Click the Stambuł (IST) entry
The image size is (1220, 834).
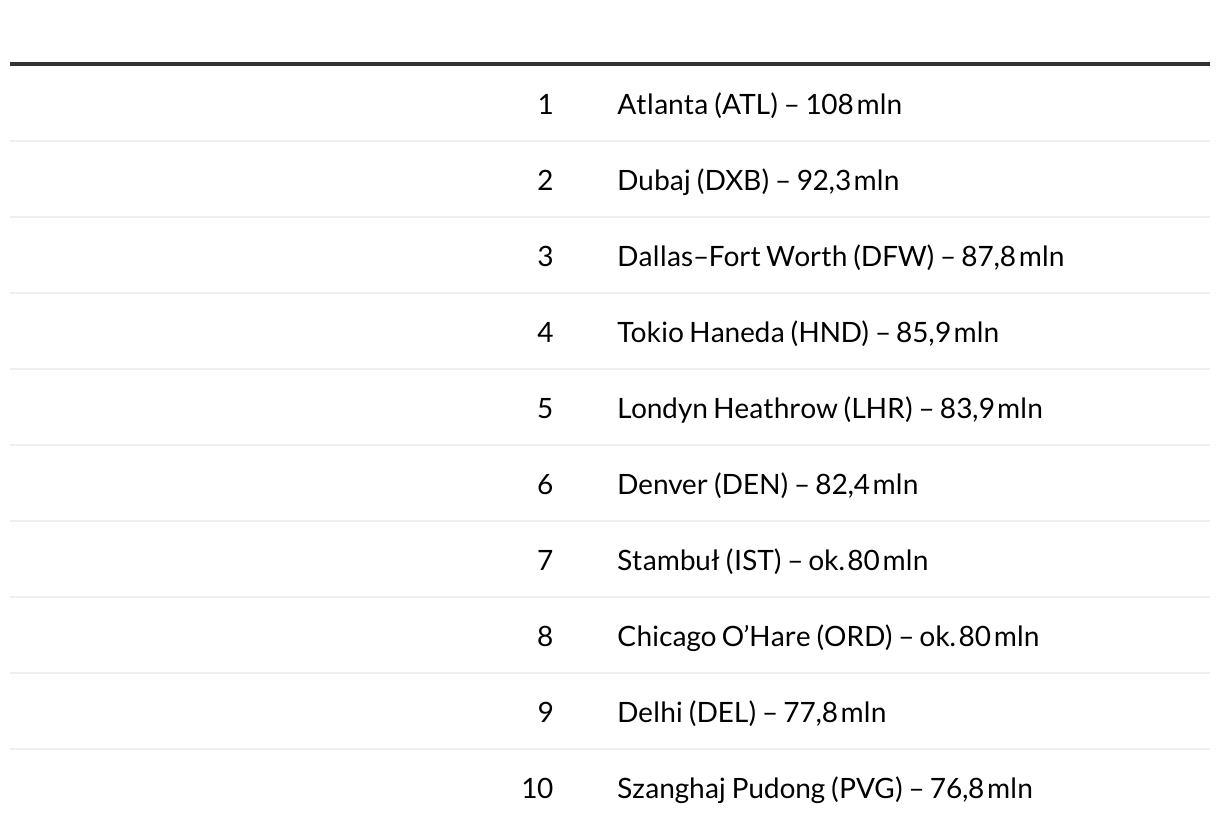(772, 560)
